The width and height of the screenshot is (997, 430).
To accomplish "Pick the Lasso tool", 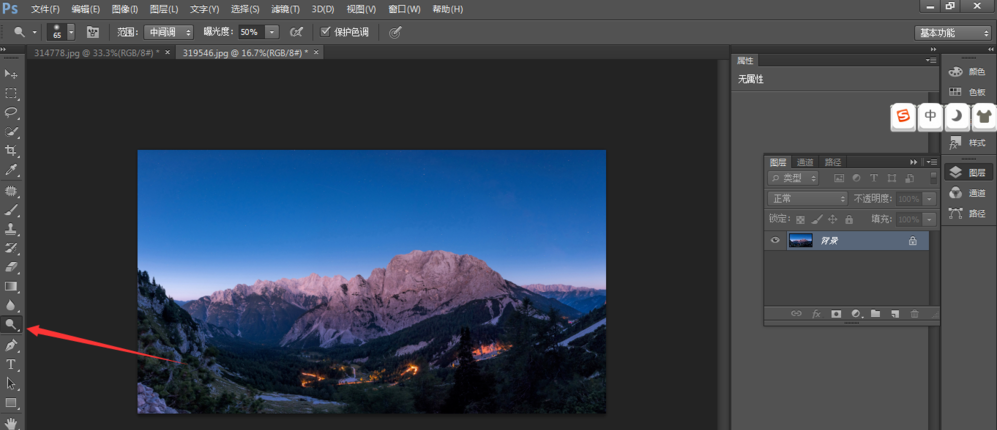I will (x=12, y=112).
